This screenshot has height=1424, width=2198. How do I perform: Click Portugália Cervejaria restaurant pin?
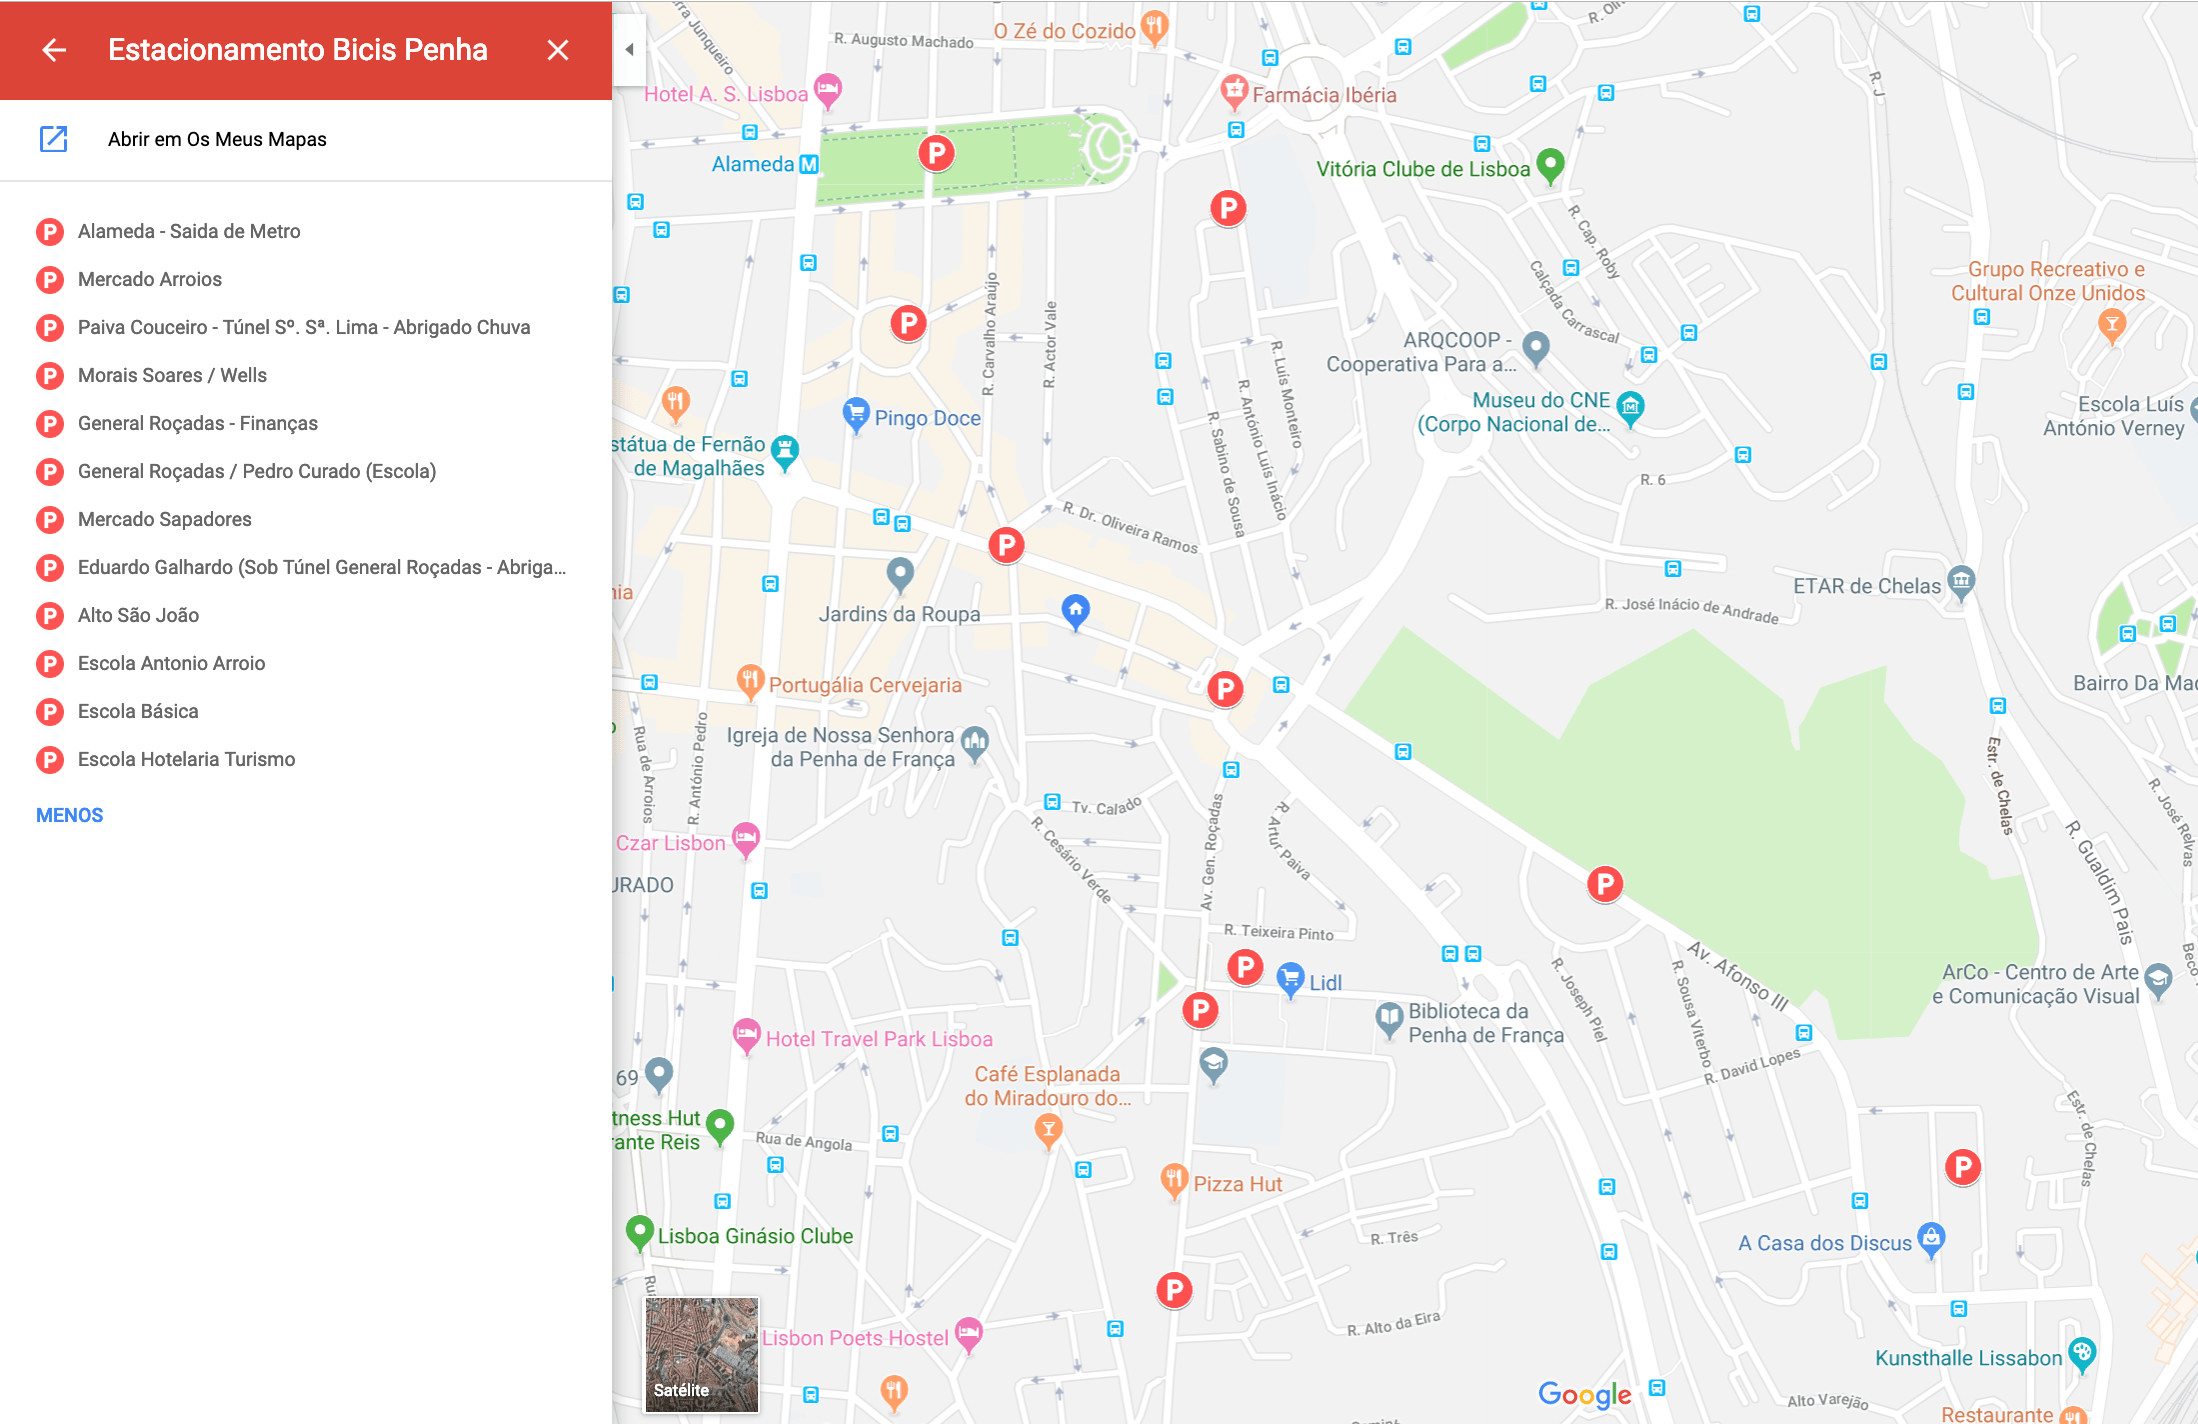pyautogui.click(x=750, y=681)
